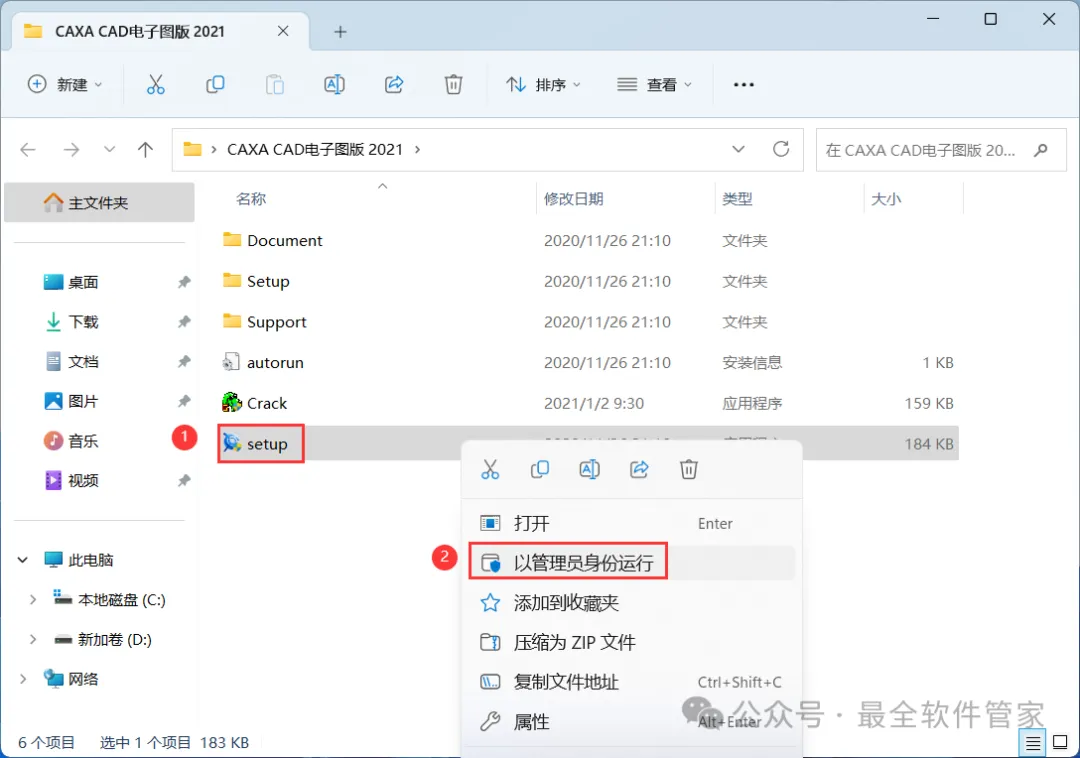This screenshot has height=758, width=1080.
Task: Expand the 网络 tree node
Action: pos(23,679)
